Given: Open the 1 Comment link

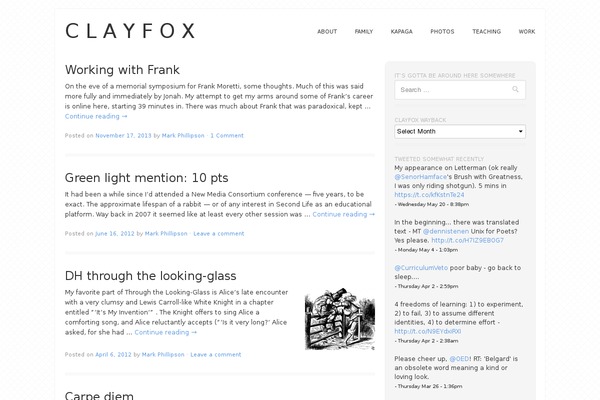Looking at the screenshot, I should click(x=227, y=136).
